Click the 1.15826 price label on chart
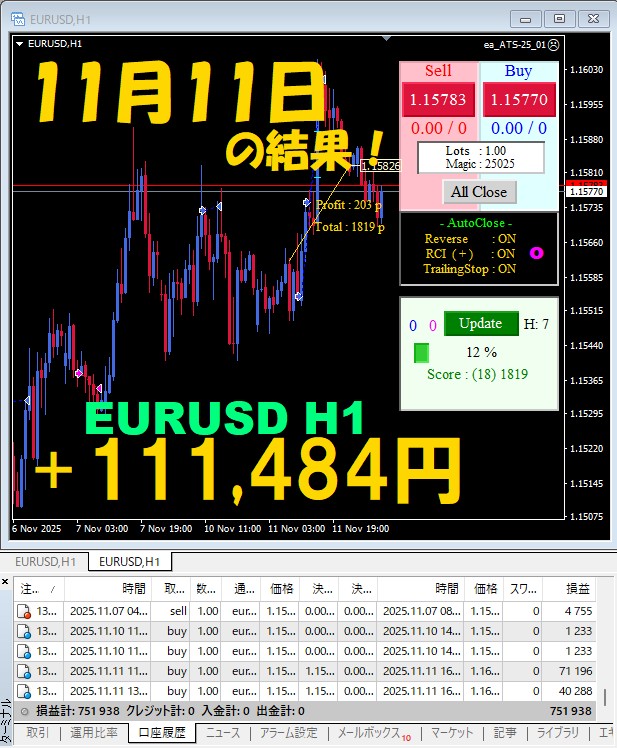Image resolution: width=617 pixels, height=748 pixels. 380,166
